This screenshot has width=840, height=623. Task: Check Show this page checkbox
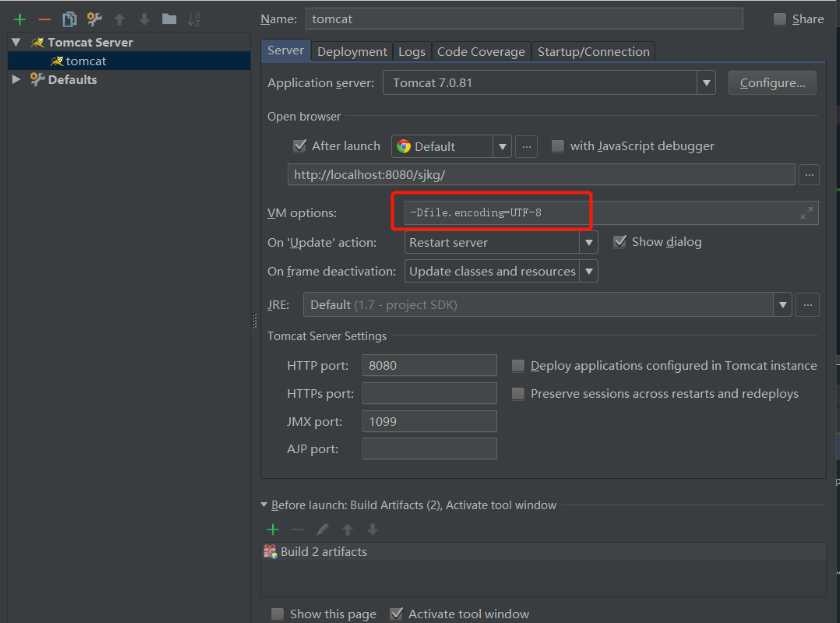(278, 614)
